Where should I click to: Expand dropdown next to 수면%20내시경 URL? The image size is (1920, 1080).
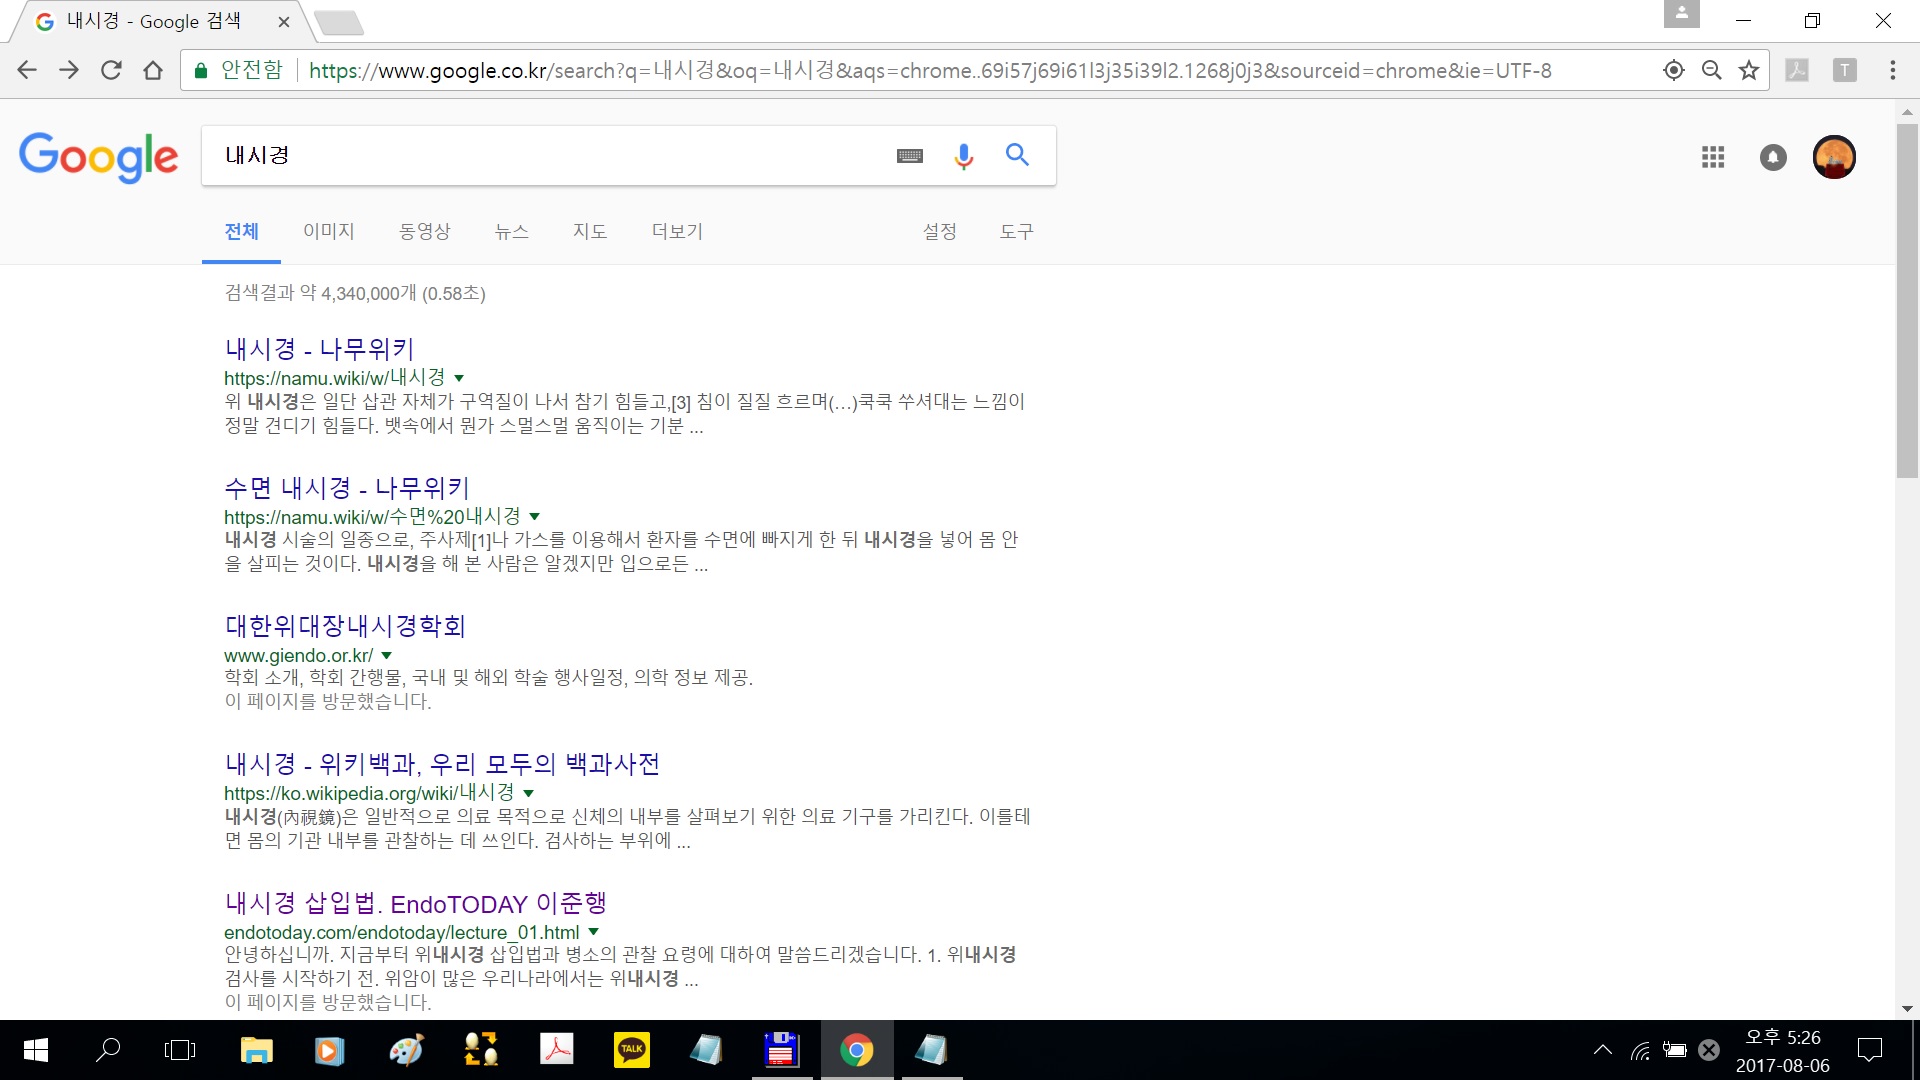pos(534,517)
